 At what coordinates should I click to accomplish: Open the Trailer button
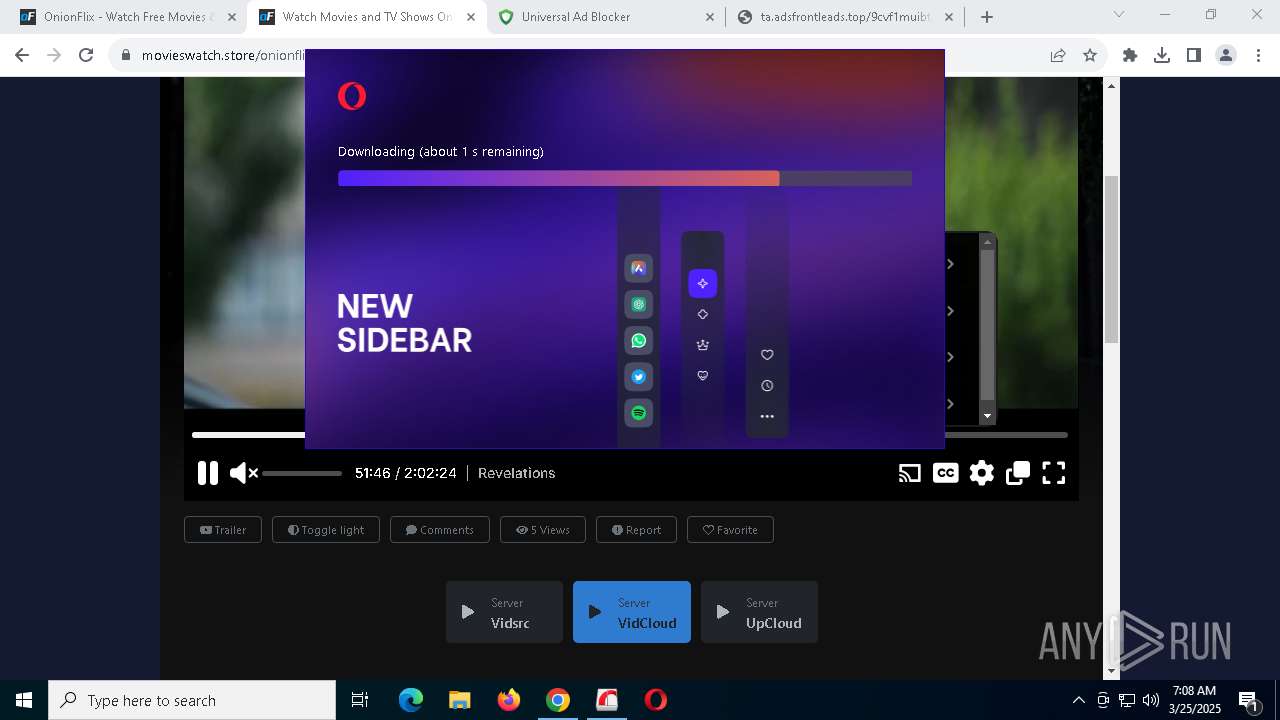point(223,530)
